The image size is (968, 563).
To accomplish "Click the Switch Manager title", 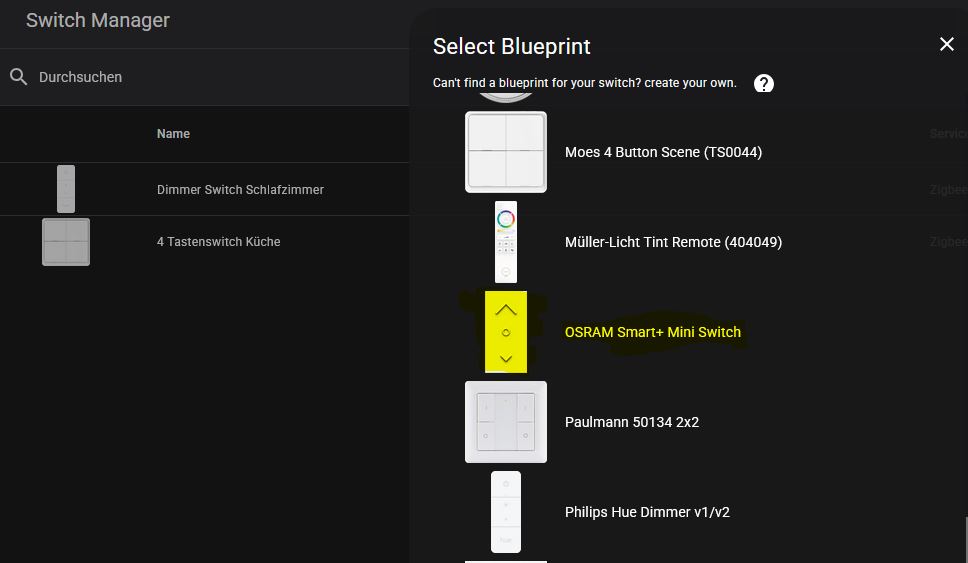I will (x=98, y=20).
